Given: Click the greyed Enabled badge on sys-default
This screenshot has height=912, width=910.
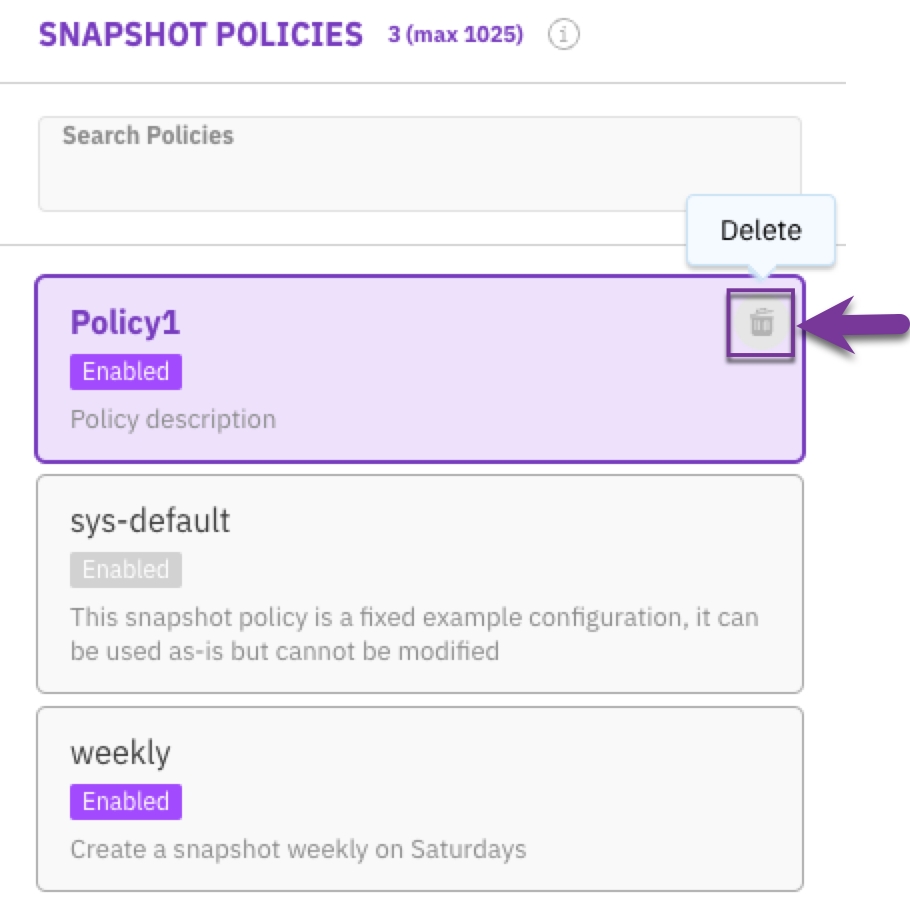Looking at the screenshot, I should 126,569.
